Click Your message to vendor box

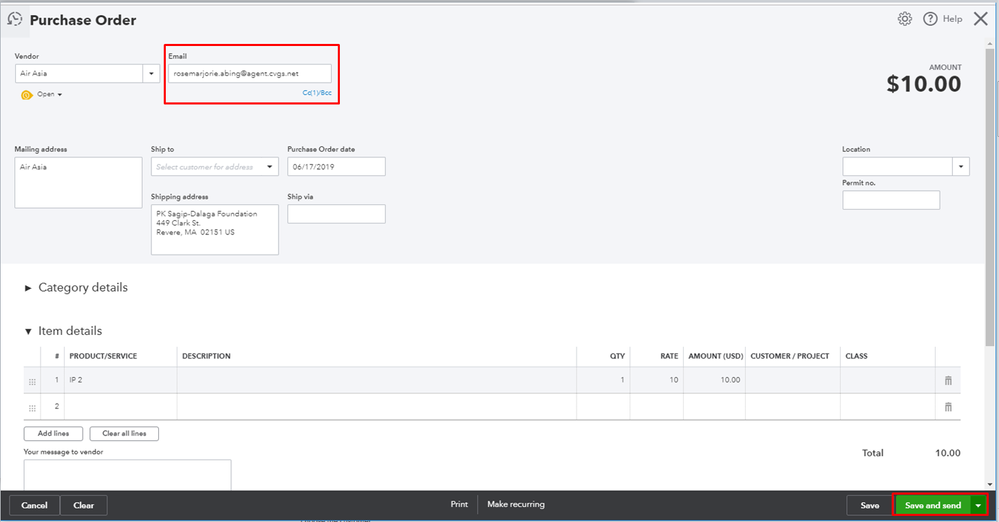coord(127,475)
